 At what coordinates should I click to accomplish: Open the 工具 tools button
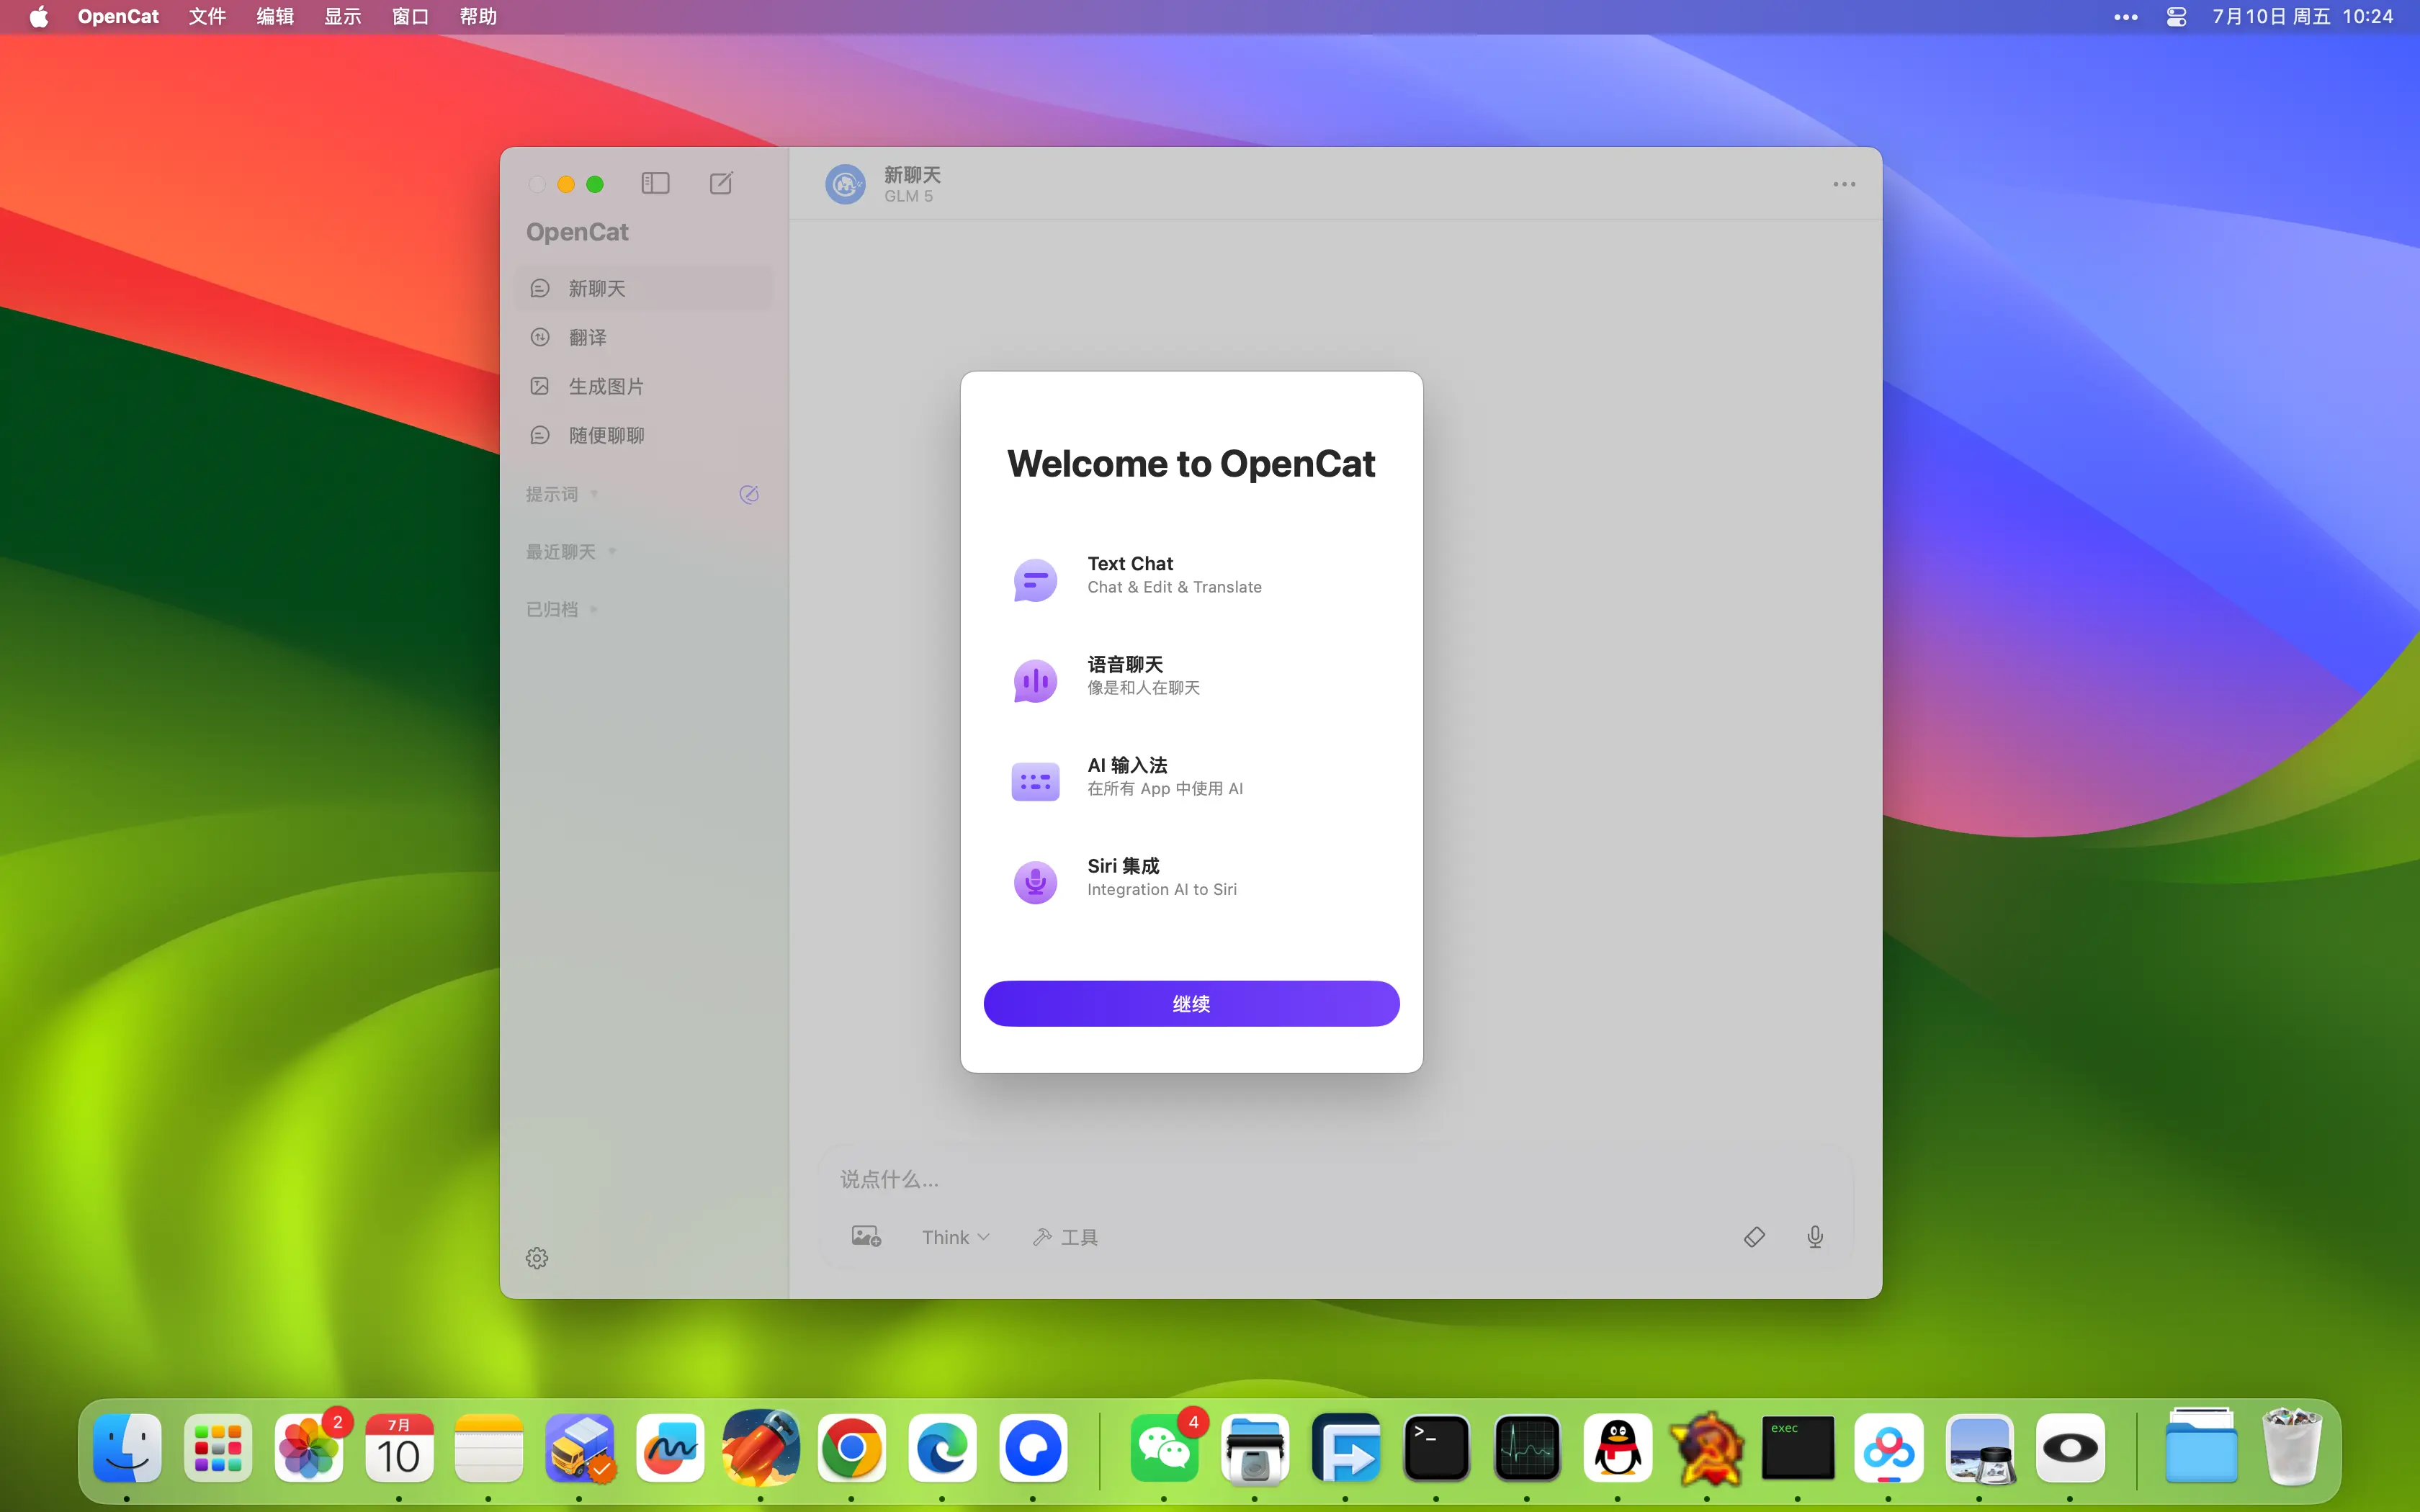tap(1065, 1237)
